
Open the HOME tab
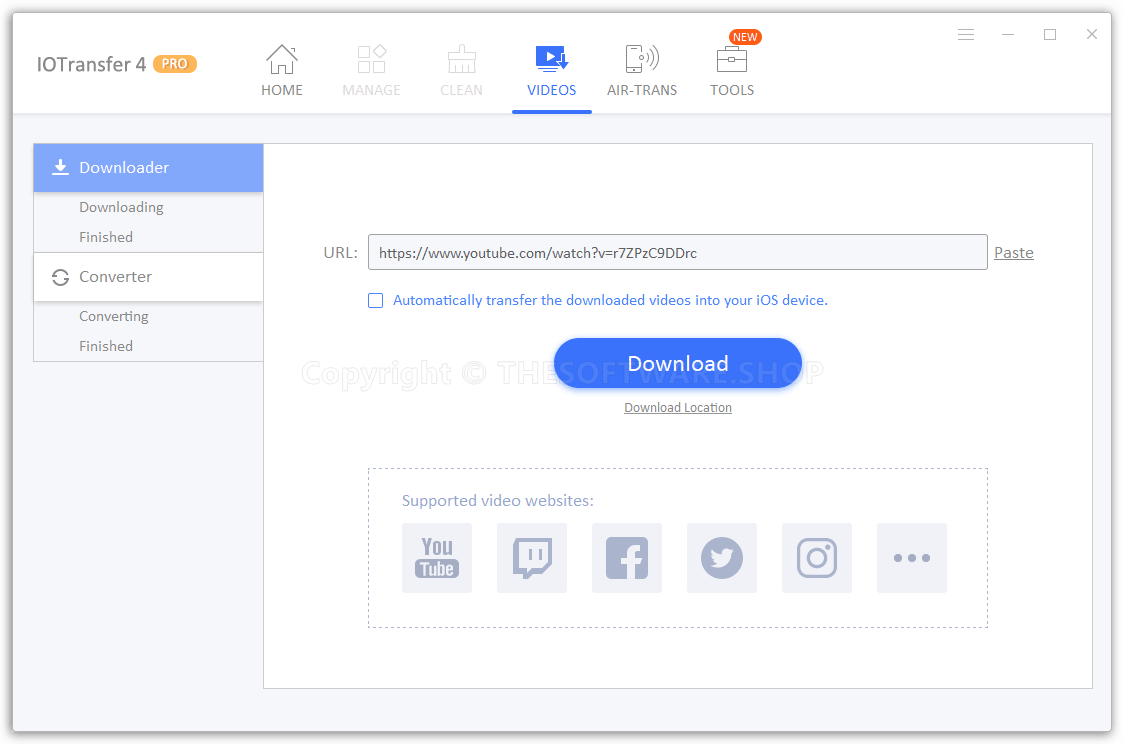282,70
